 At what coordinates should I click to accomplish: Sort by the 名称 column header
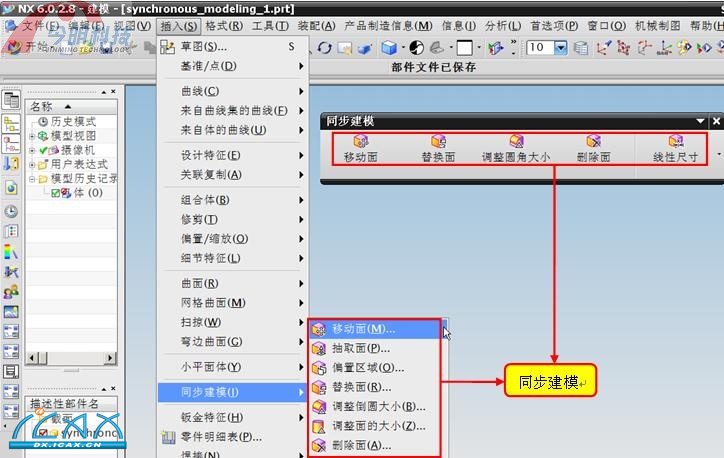click(71, 107)
